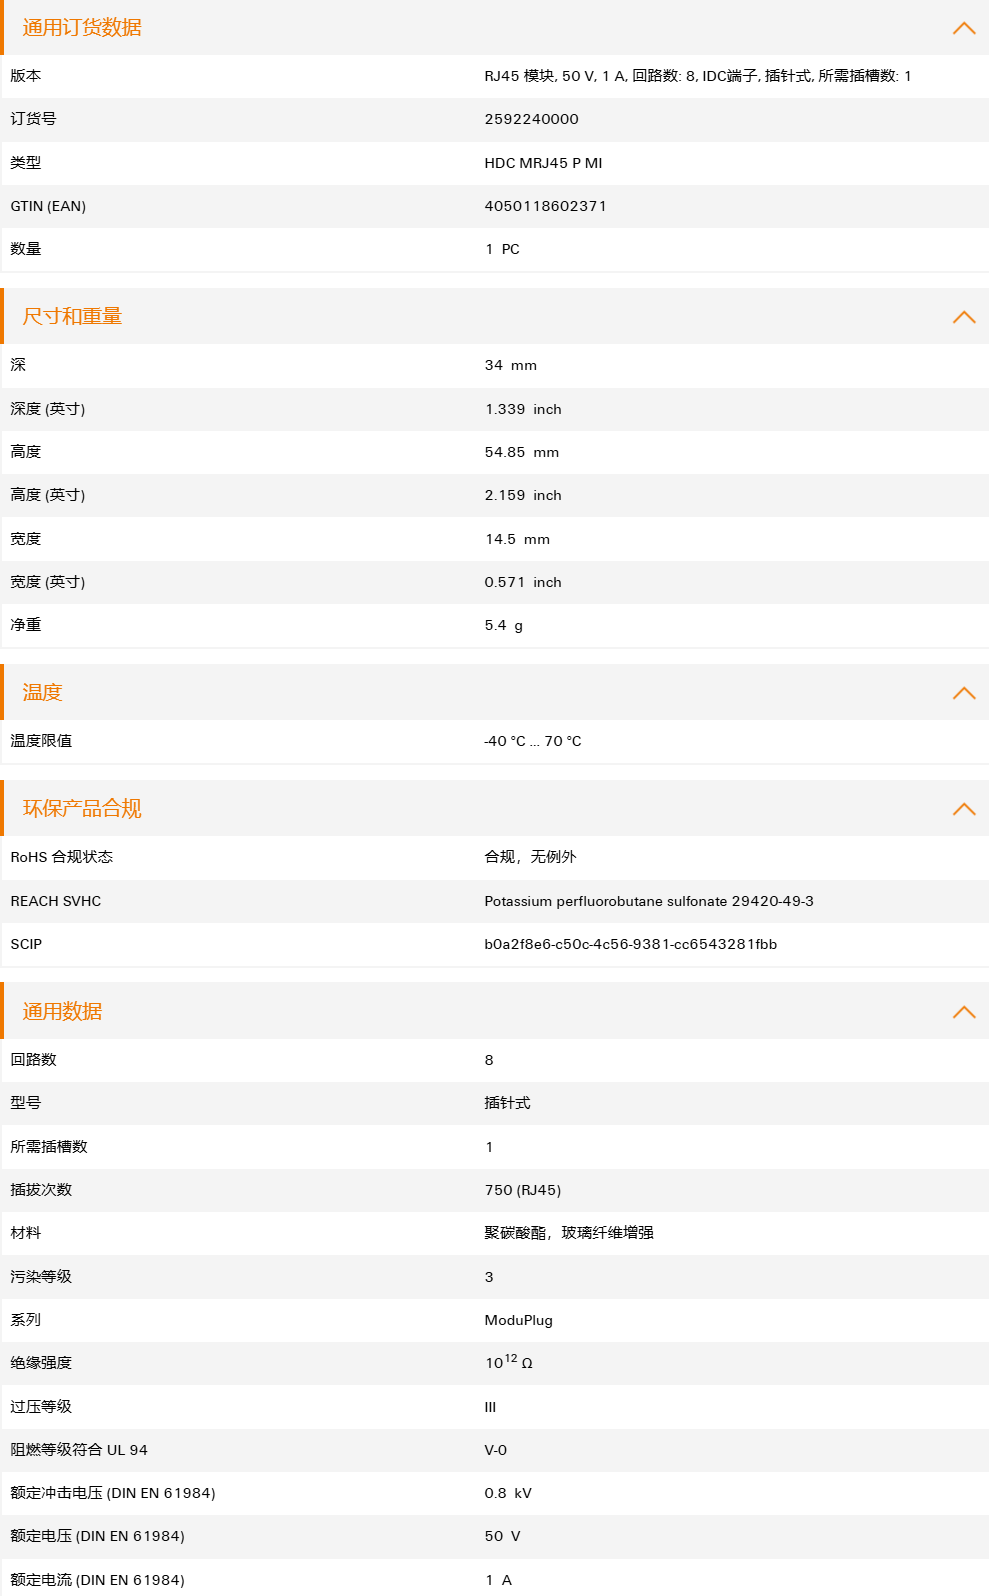989x1596 pixels.
Task: Select the SCIP ID b0a2f8e6-c50c-4c56-9381-cc6543281fbb
Action: (x=631, y=944)
